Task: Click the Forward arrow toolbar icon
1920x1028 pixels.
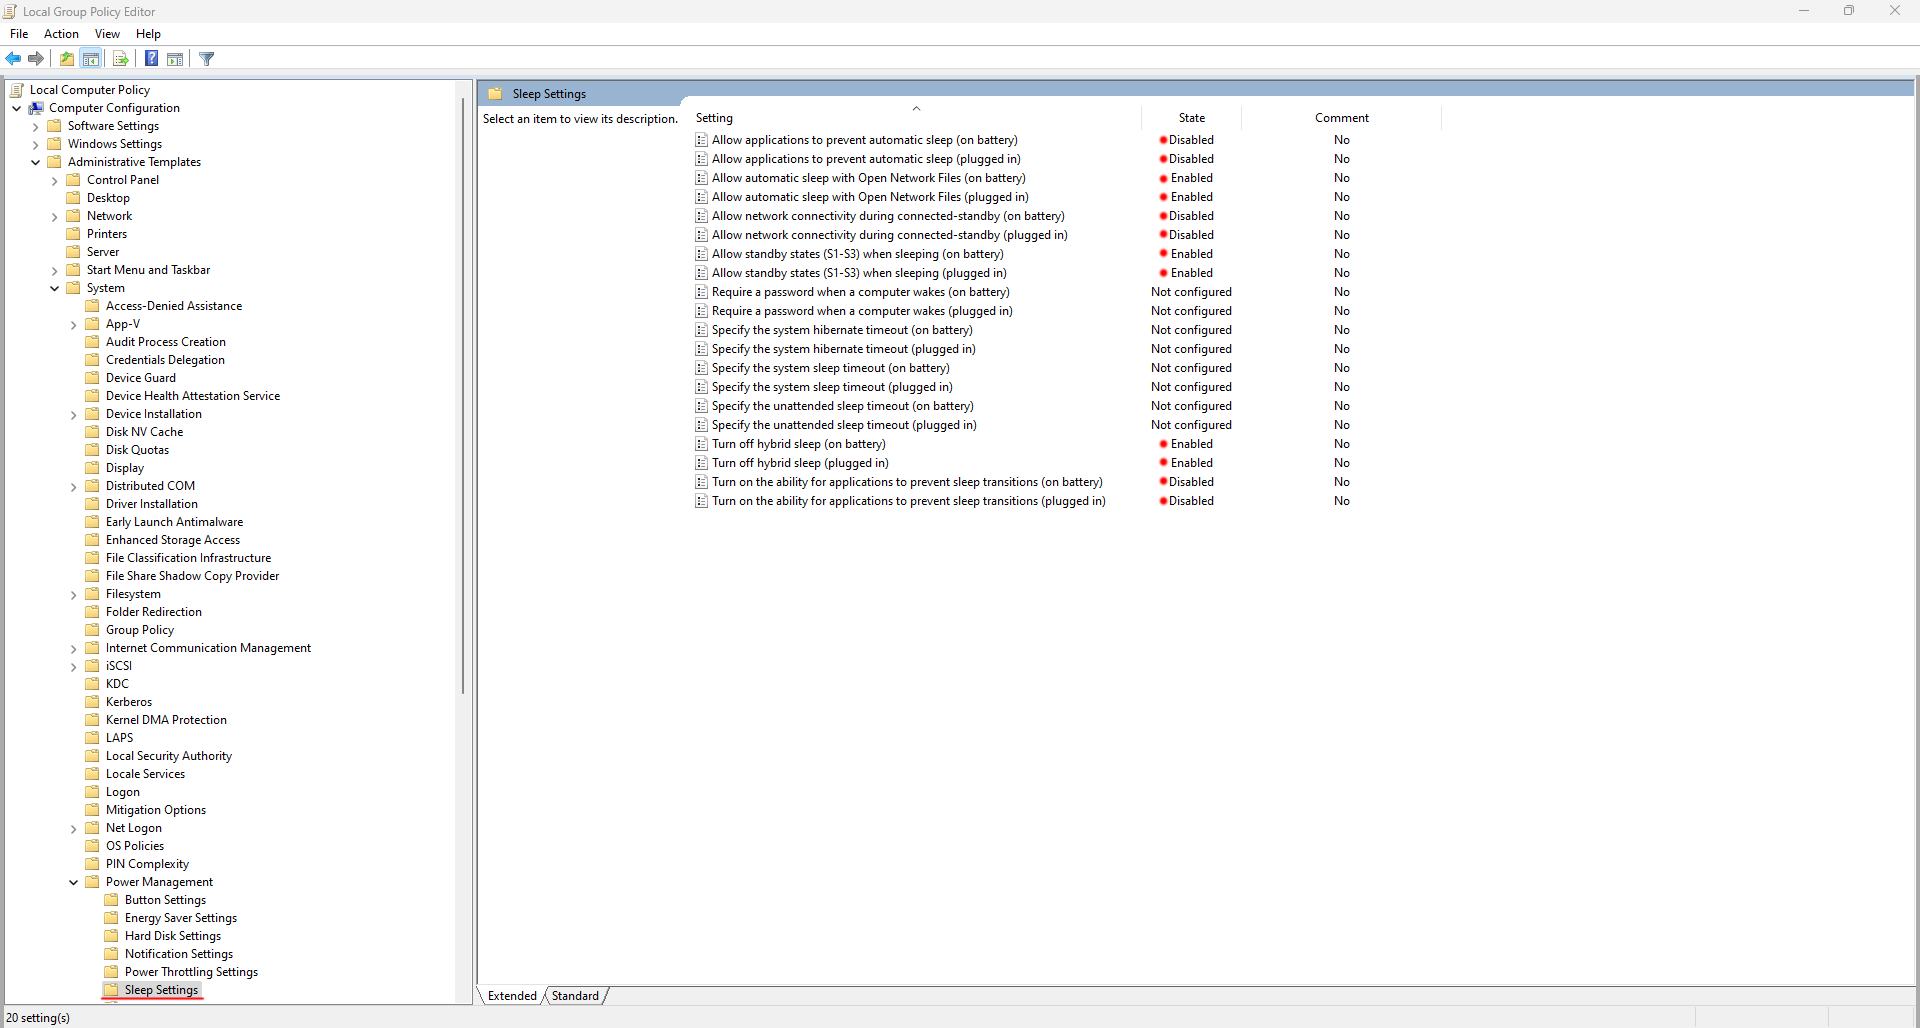Action: 36,59
